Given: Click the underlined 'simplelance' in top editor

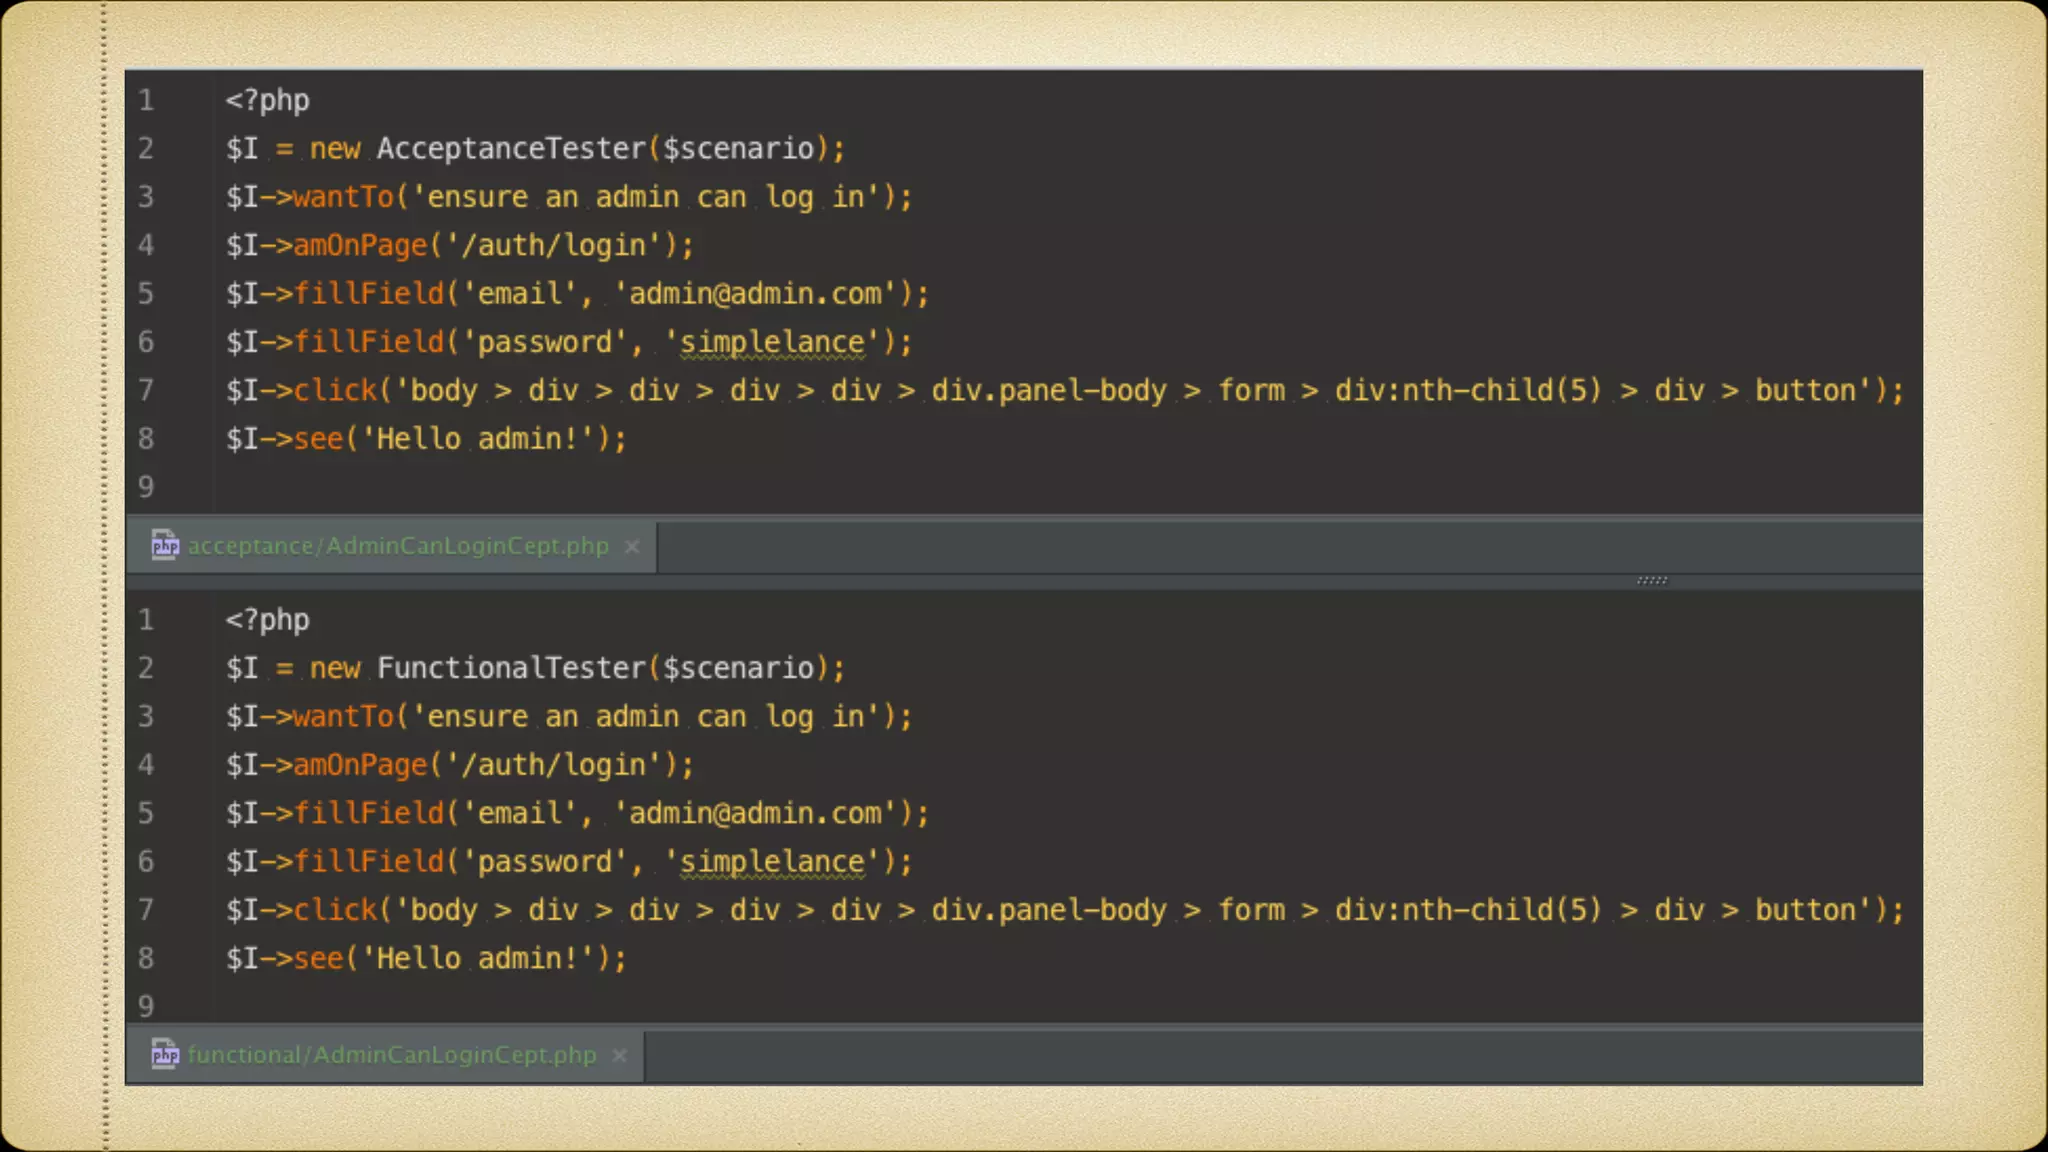Looking at the screenshot, I should coord(772,343).
